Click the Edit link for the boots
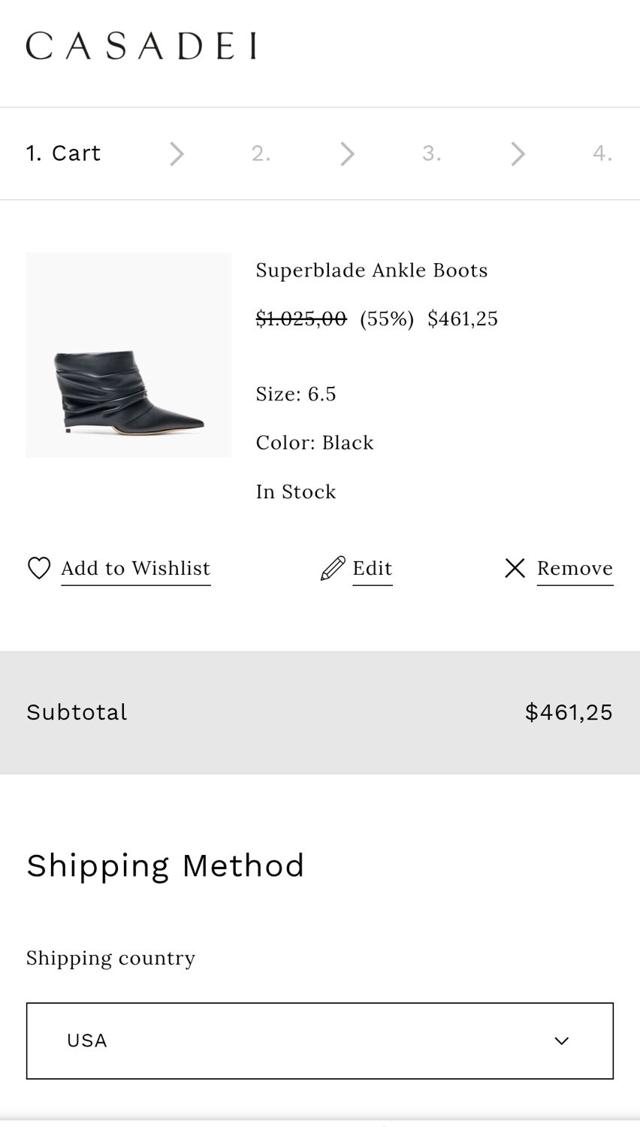 [372, 568]
